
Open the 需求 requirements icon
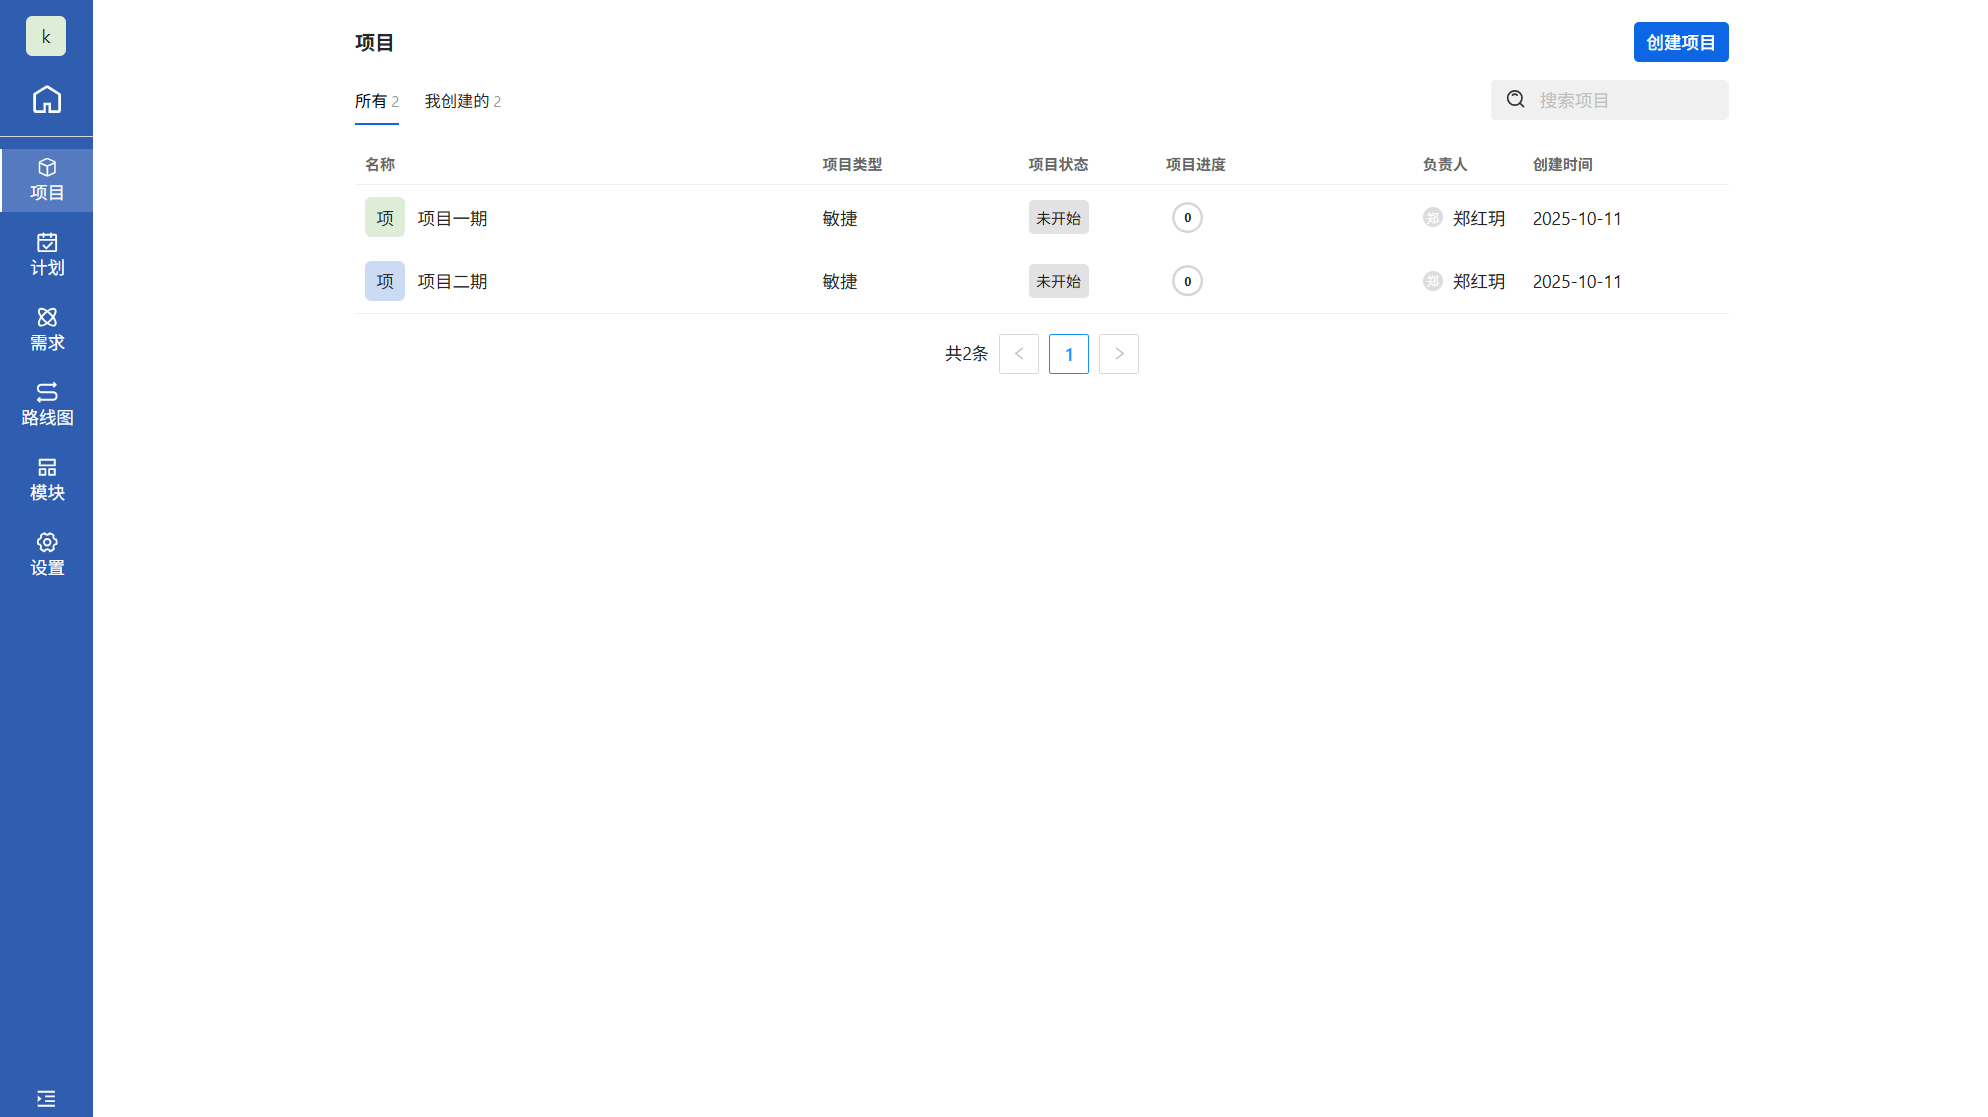click(46, 329)
